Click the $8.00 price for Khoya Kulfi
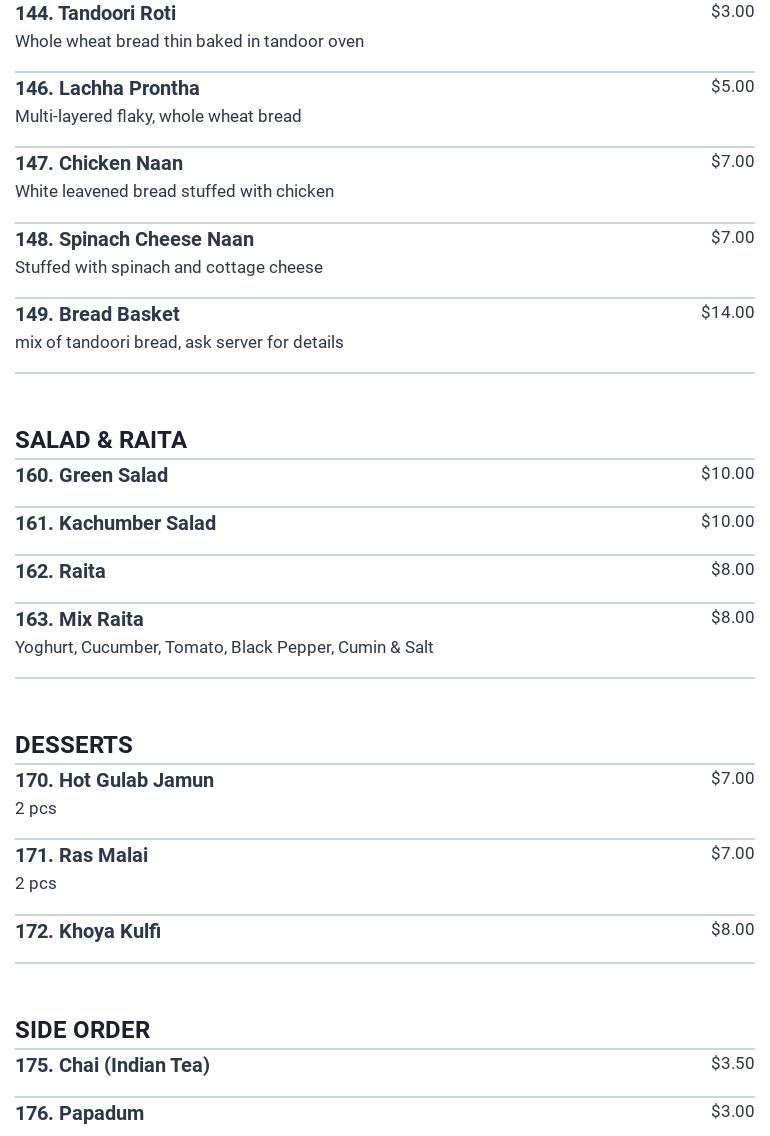The image size is (770, 1136). point(732,929)
